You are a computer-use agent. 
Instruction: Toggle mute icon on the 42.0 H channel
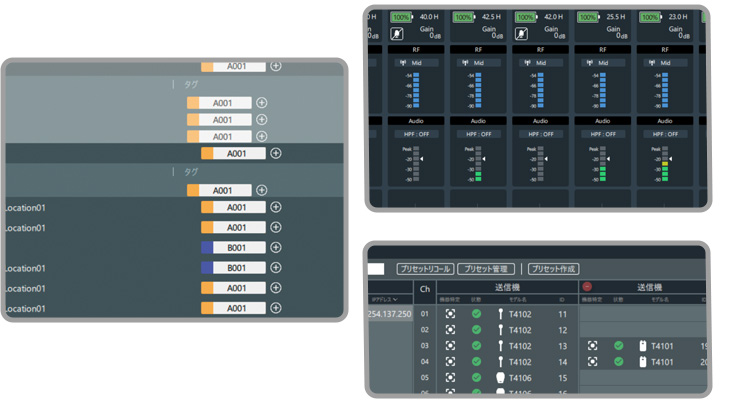click(x=521, y=34)
